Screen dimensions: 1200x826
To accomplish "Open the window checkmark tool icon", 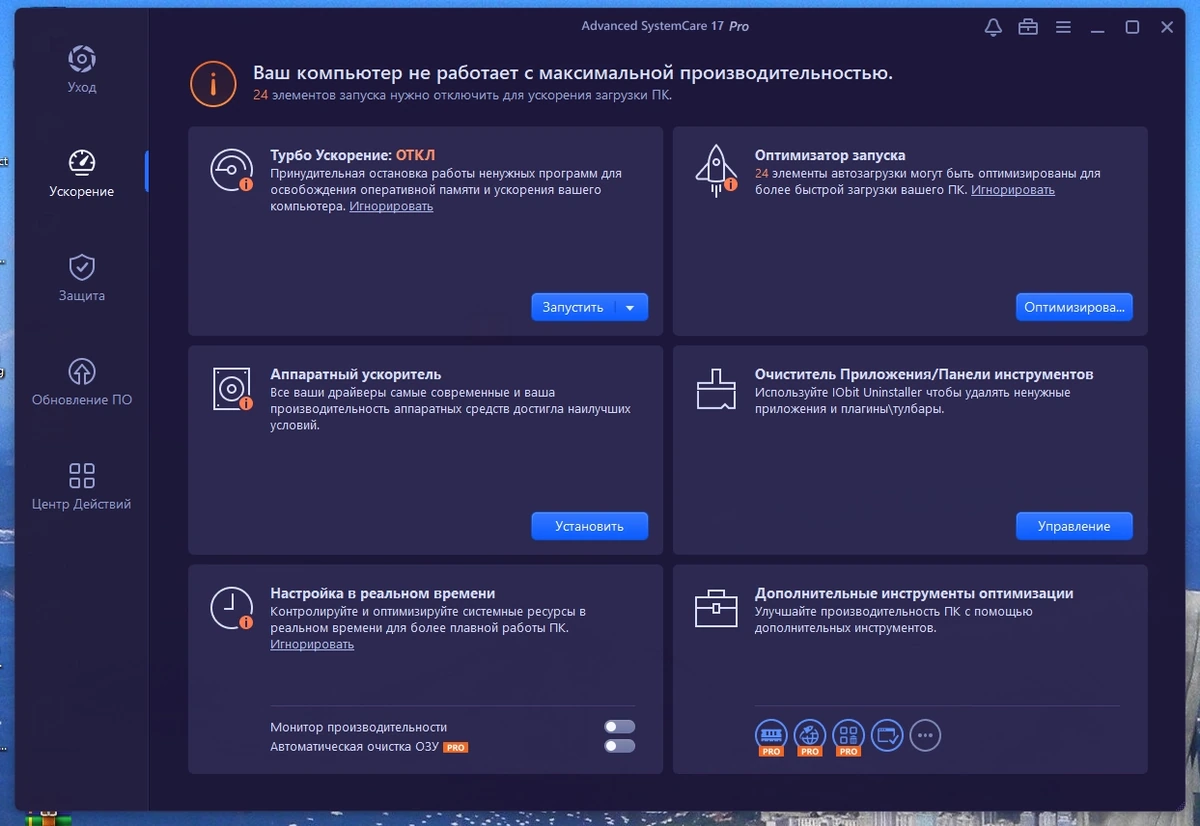I will 887,736.
